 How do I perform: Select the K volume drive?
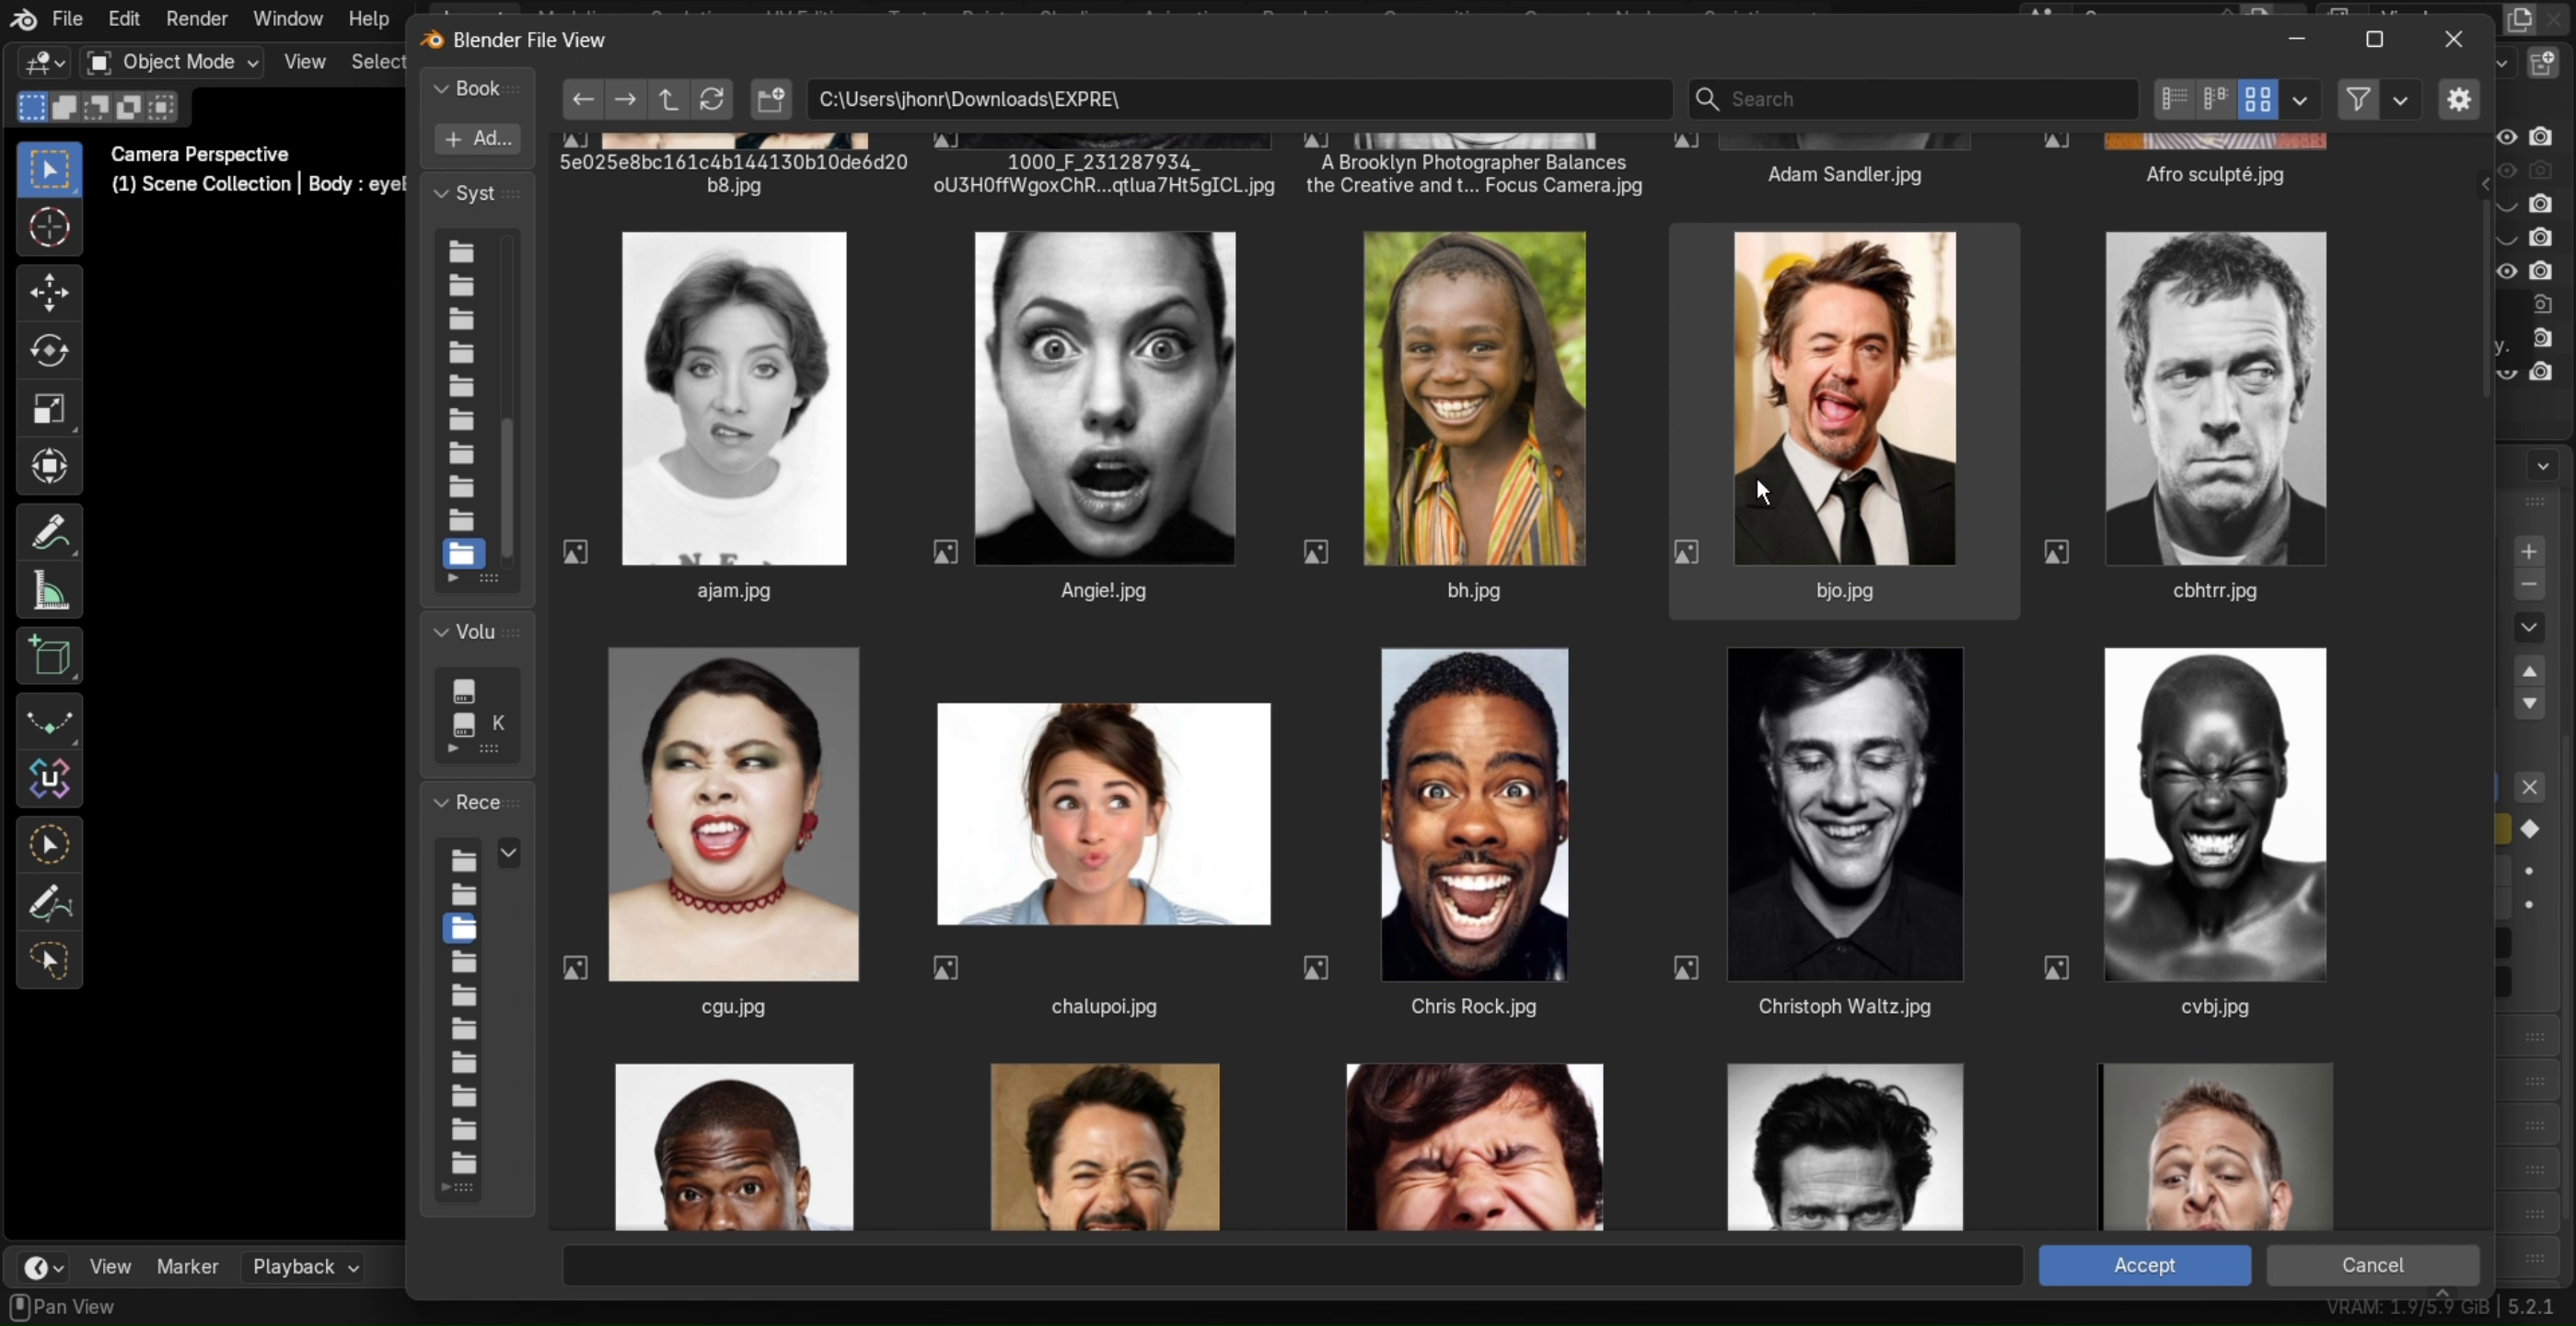pos(478,723)
